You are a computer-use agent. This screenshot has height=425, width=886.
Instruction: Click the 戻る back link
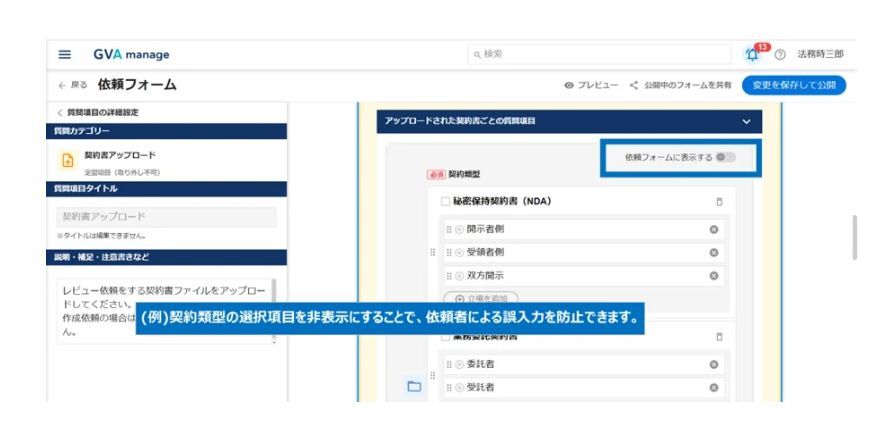(73, 85)
